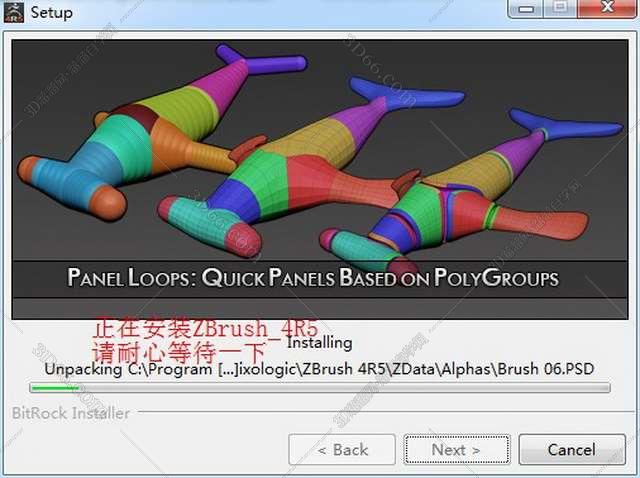The image size is (640, 478).
Task: Click the disabled maximize button
Action: [561, 8]
